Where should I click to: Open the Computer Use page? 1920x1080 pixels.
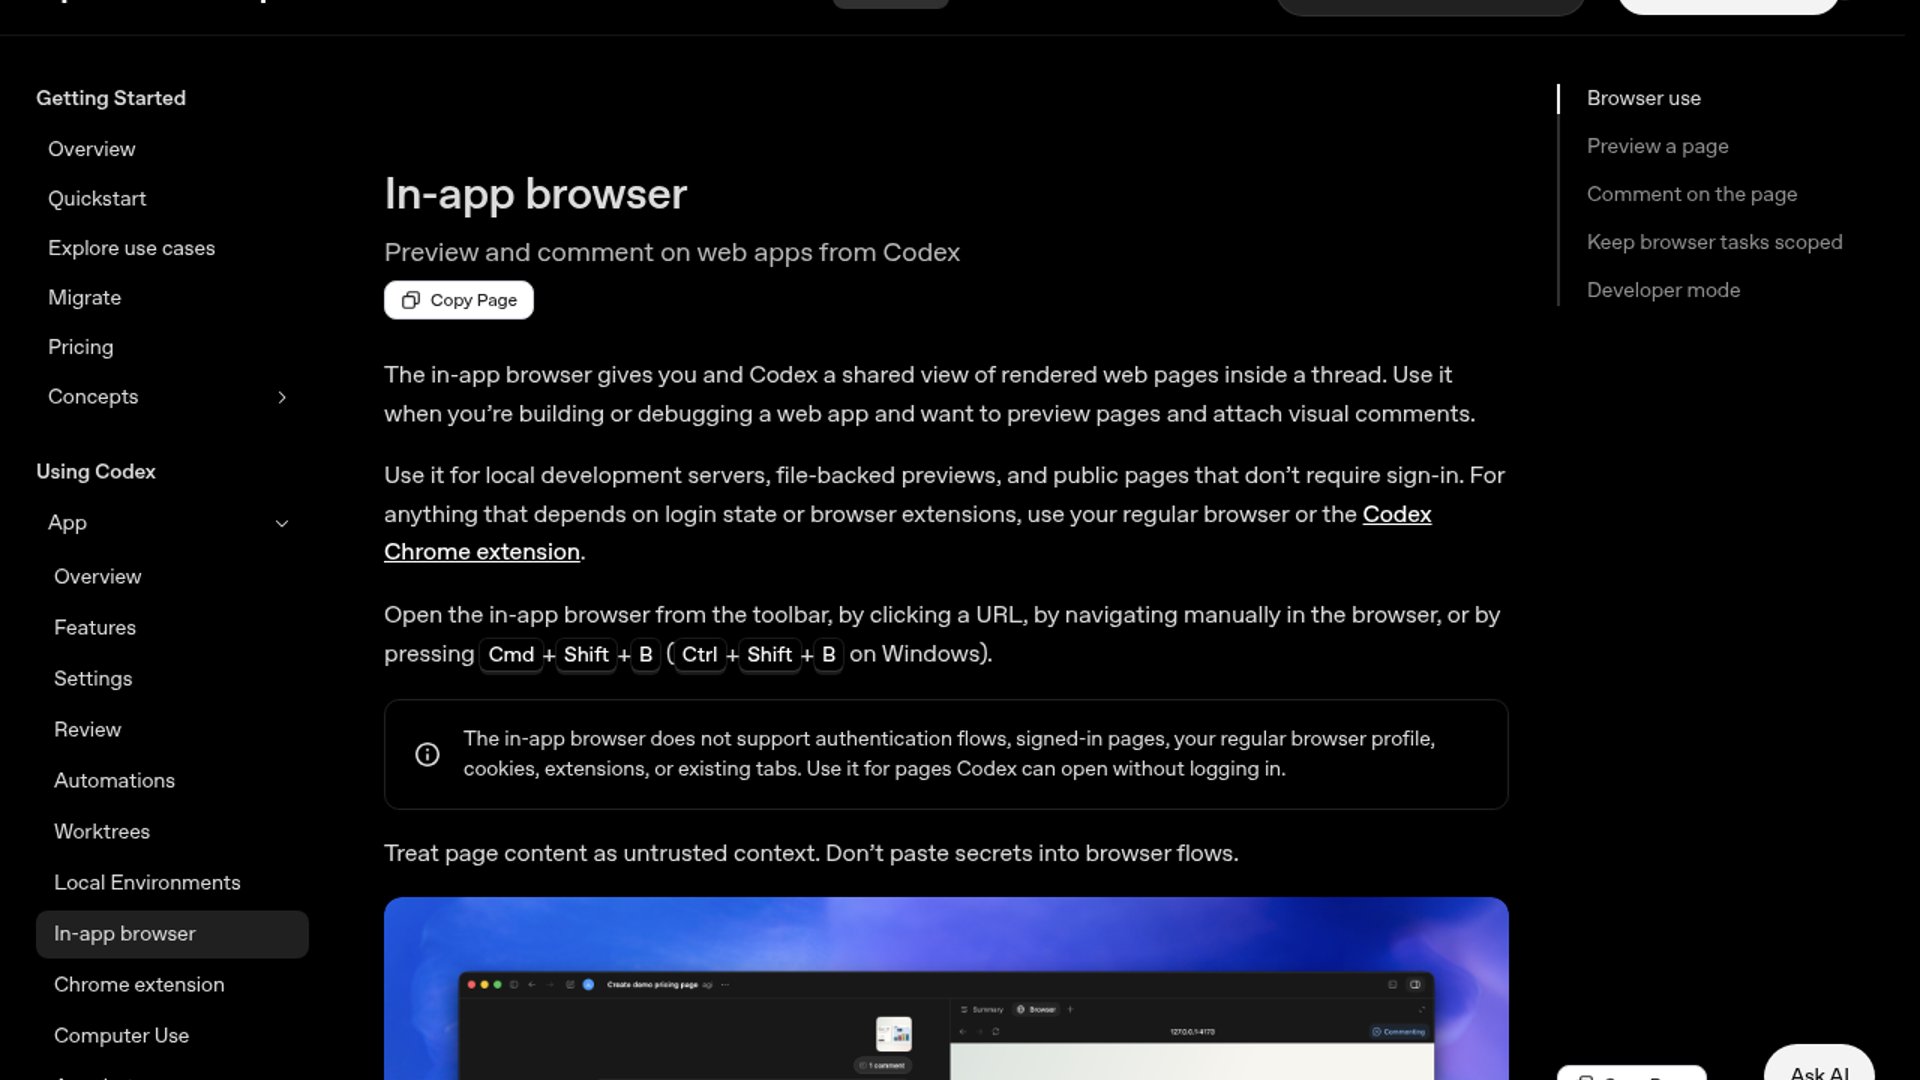click(121, 1036)
